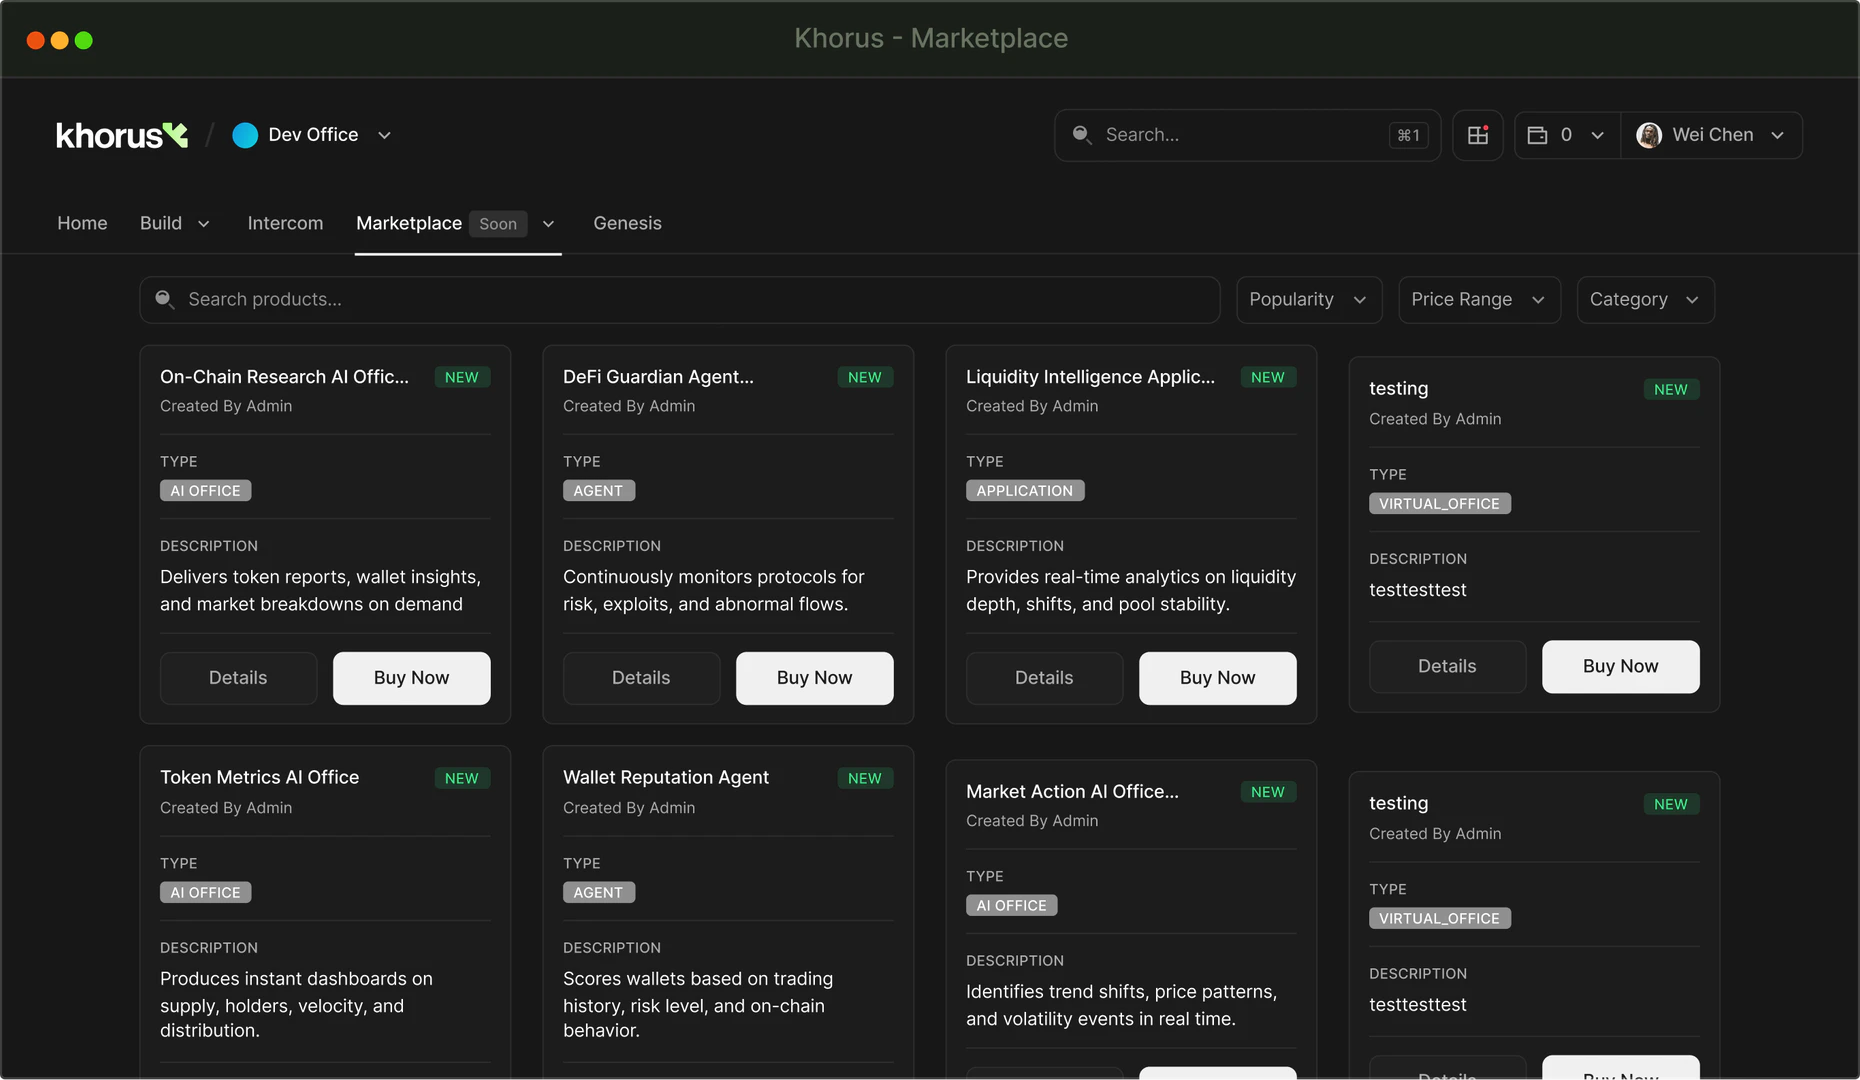Image resolution: width=1860 pixels, height=1080 pixels.
Task: Open the Category filter dropdown
Action: click(1644, 299)
